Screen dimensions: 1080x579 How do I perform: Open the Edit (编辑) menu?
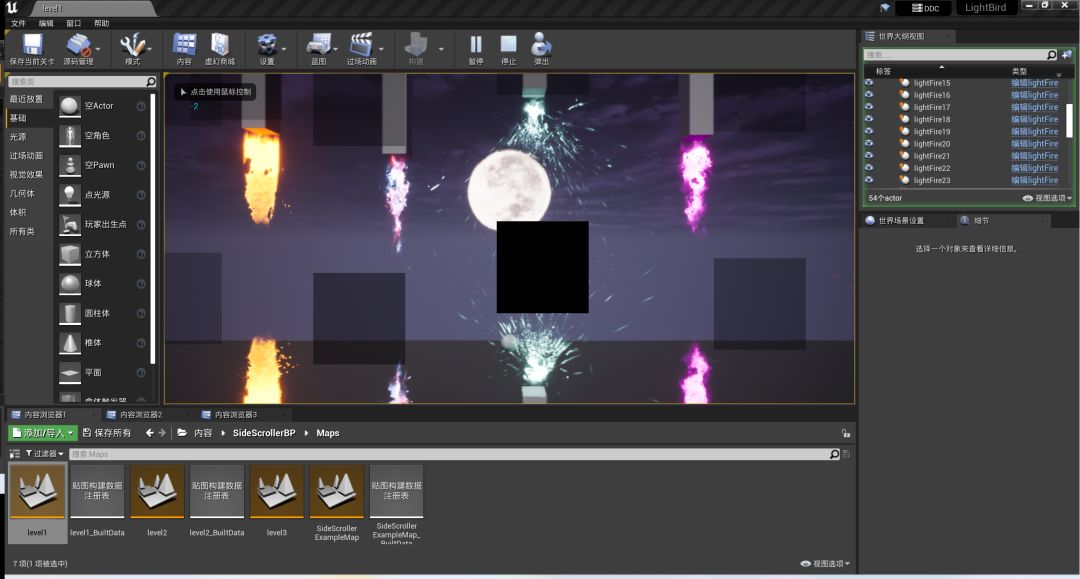[x=47, y=23]
